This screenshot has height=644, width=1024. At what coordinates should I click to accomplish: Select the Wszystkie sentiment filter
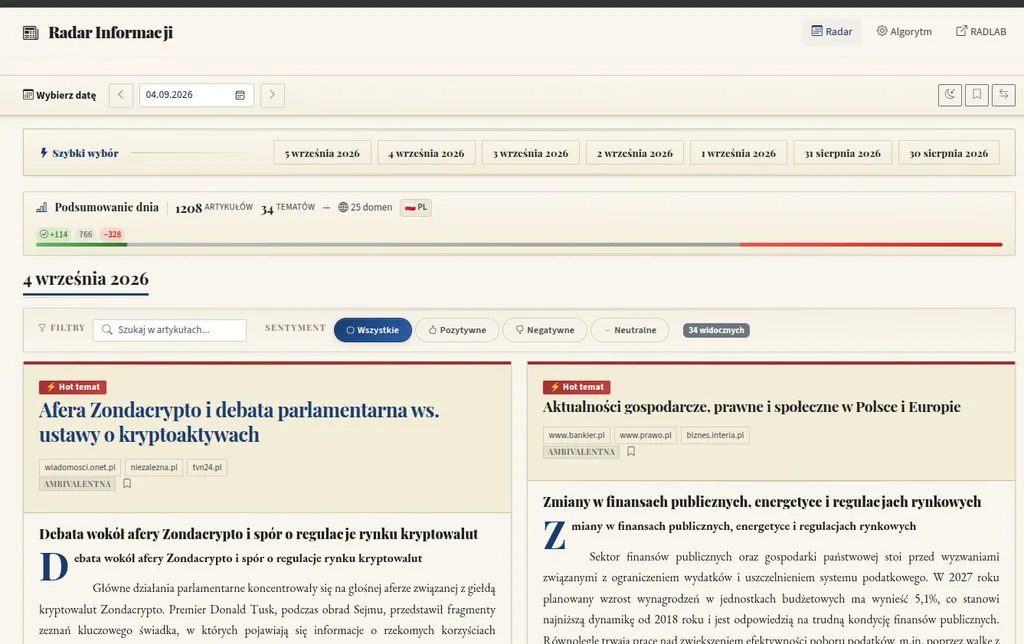click(373, 330)
